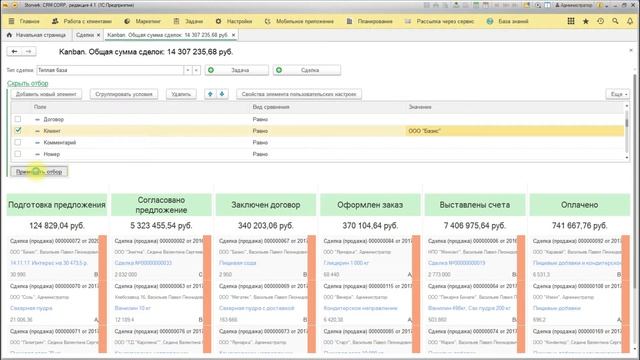Open notifications bell icon
The width and height of the screenshot is (640, 360).
(x=630, y=21)
